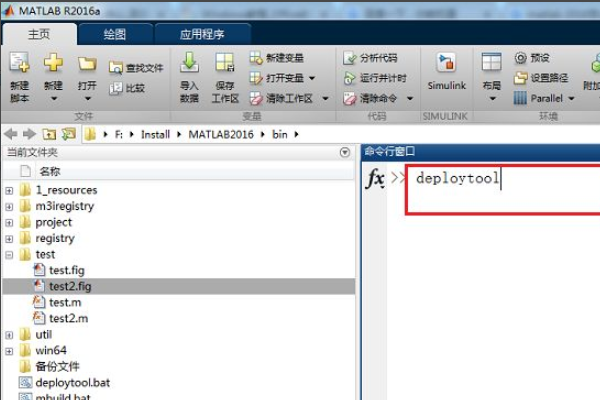Expand the m3iregistry folder
Viewport: 600px width, 400px height.
(9, 206)
